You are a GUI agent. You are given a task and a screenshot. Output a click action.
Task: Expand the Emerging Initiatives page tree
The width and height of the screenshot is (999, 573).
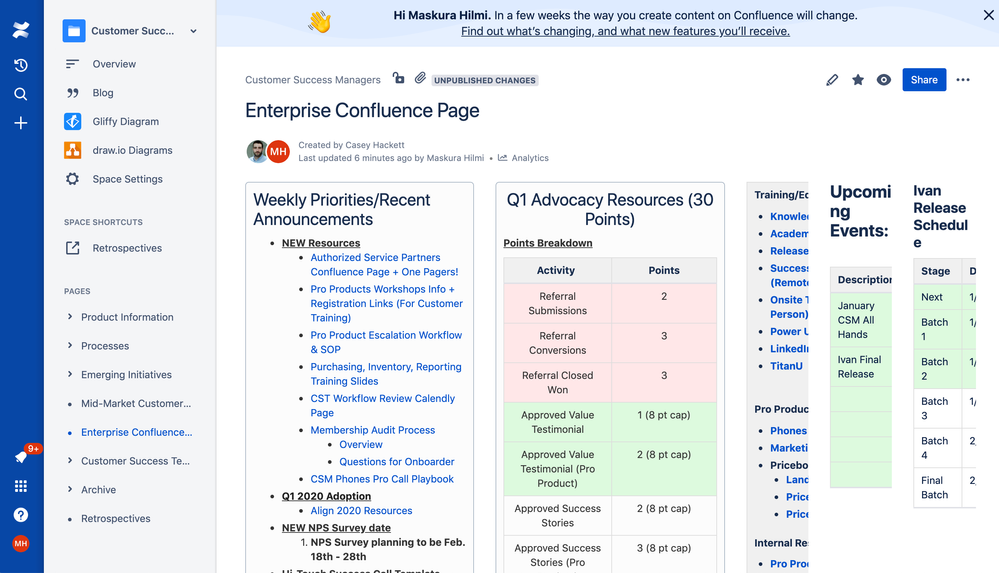pyautogui.click(x=70, y=374)
